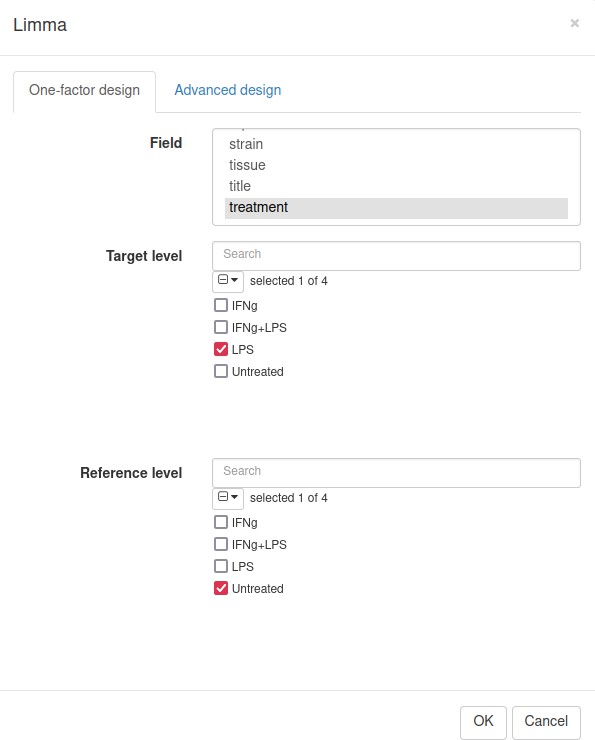The width and height of the screenshot is (595, 740).
Task: Uncheck LPS under Target level
Action: 221,349
